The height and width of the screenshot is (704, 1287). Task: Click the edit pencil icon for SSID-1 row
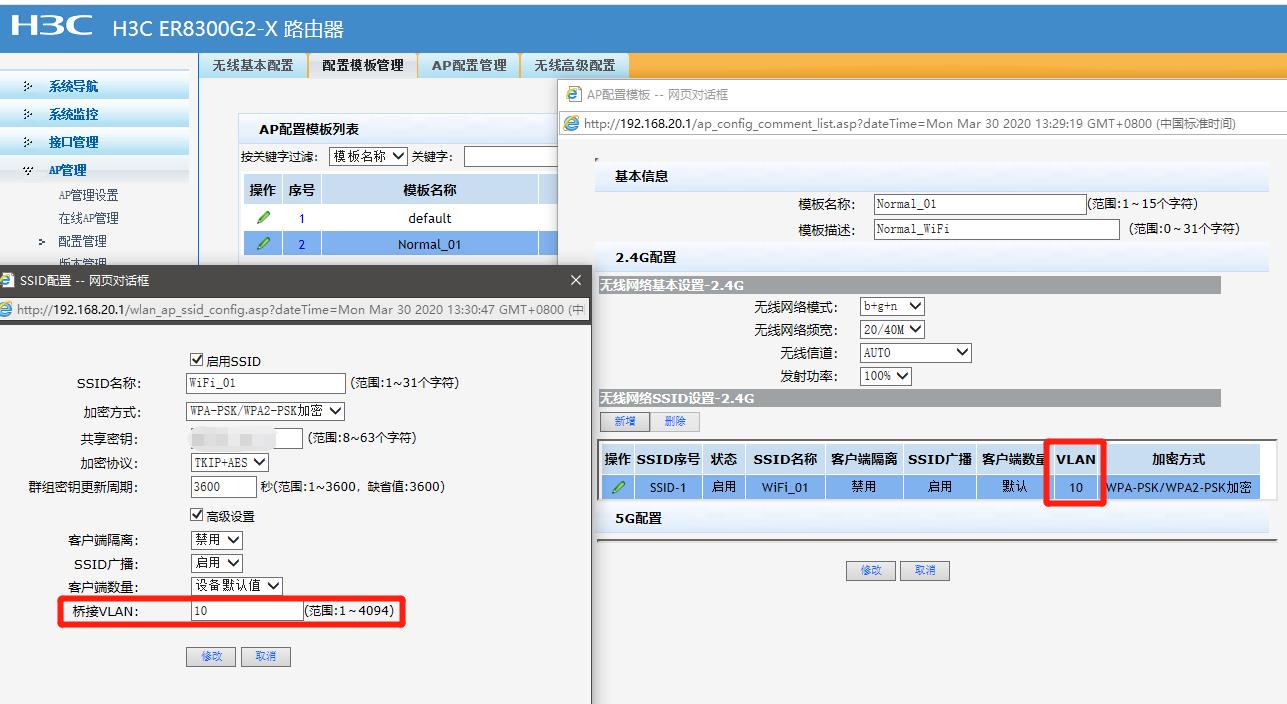click(x=618, y=487)
